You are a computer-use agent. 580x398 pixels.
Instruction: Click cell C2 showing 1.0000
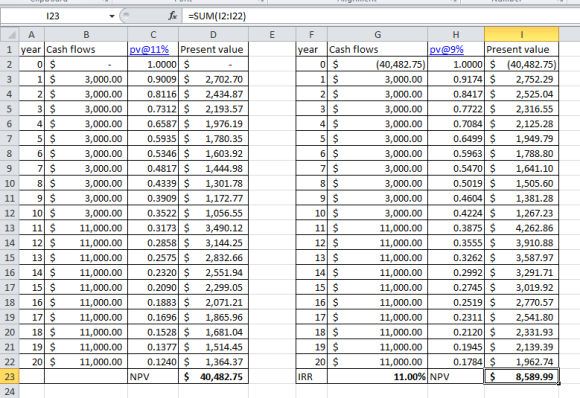[x=153, y=64]
